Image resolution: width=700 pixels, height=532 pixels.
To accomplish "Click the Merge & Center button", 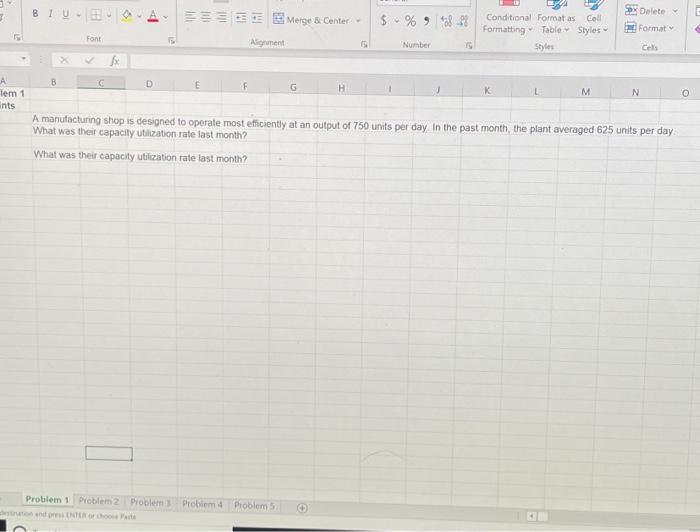I will pyautogui.click(x=311, y=20).
